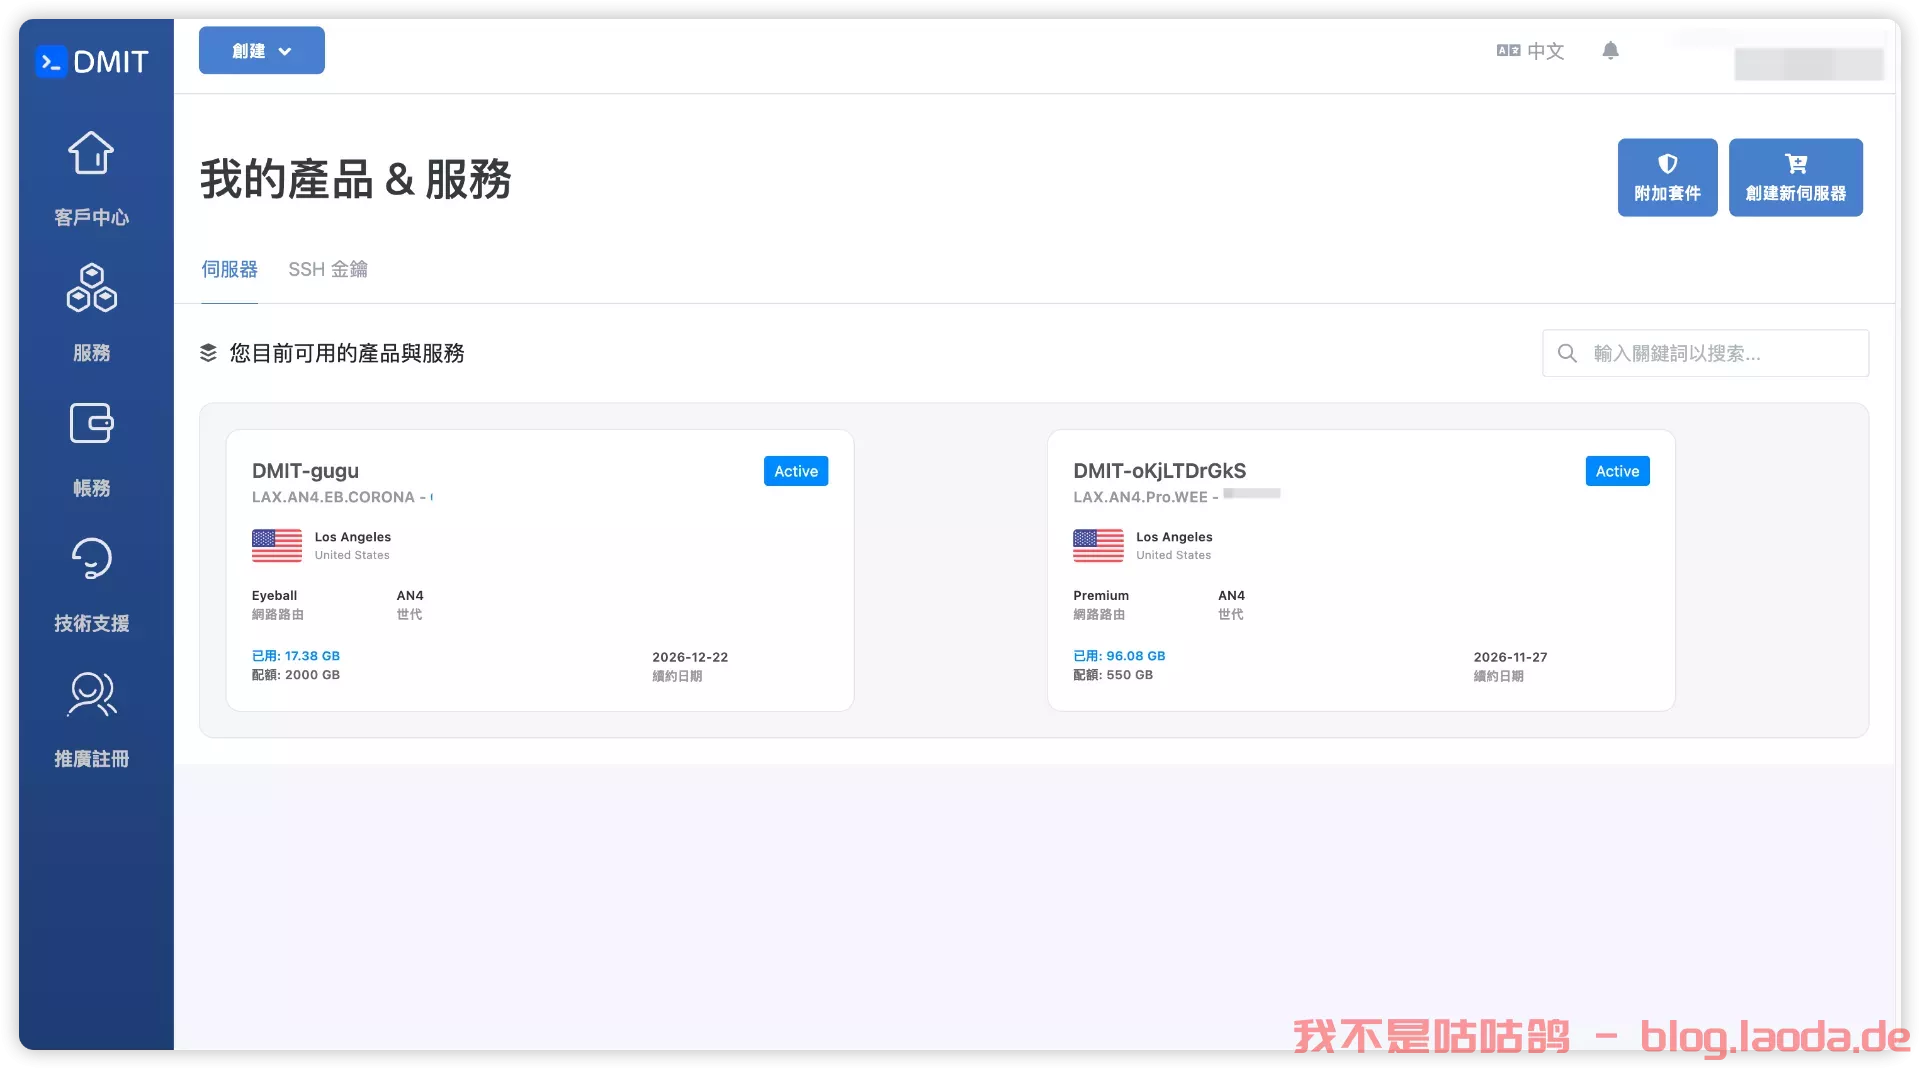Select the 服務 services icon in sidebar
1920x1068 pixels.
(91, 288)
